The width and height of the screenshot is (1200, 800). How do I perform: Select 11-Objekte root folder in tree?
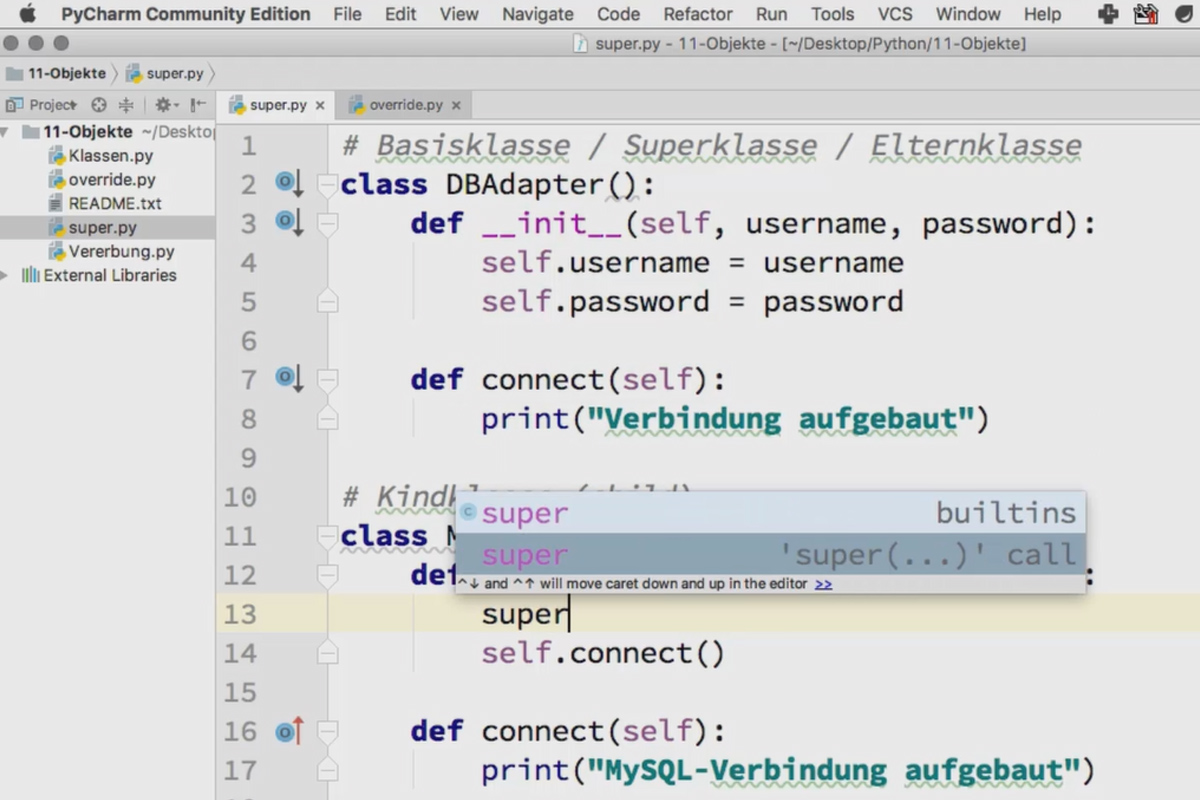(x=88, y=132)
